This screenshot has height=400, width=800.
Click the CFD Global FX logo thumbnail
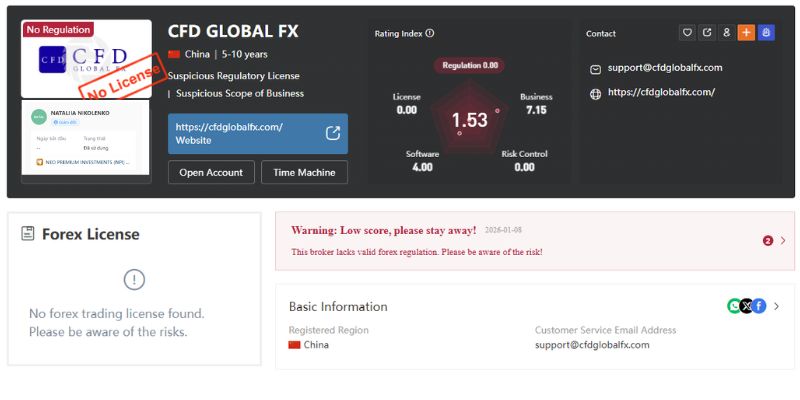86,59
